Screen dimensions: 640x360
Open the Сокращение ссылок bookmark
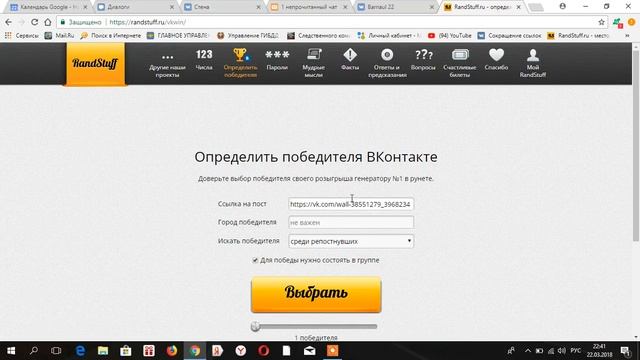pyautogui.click(x=510, y=36)
